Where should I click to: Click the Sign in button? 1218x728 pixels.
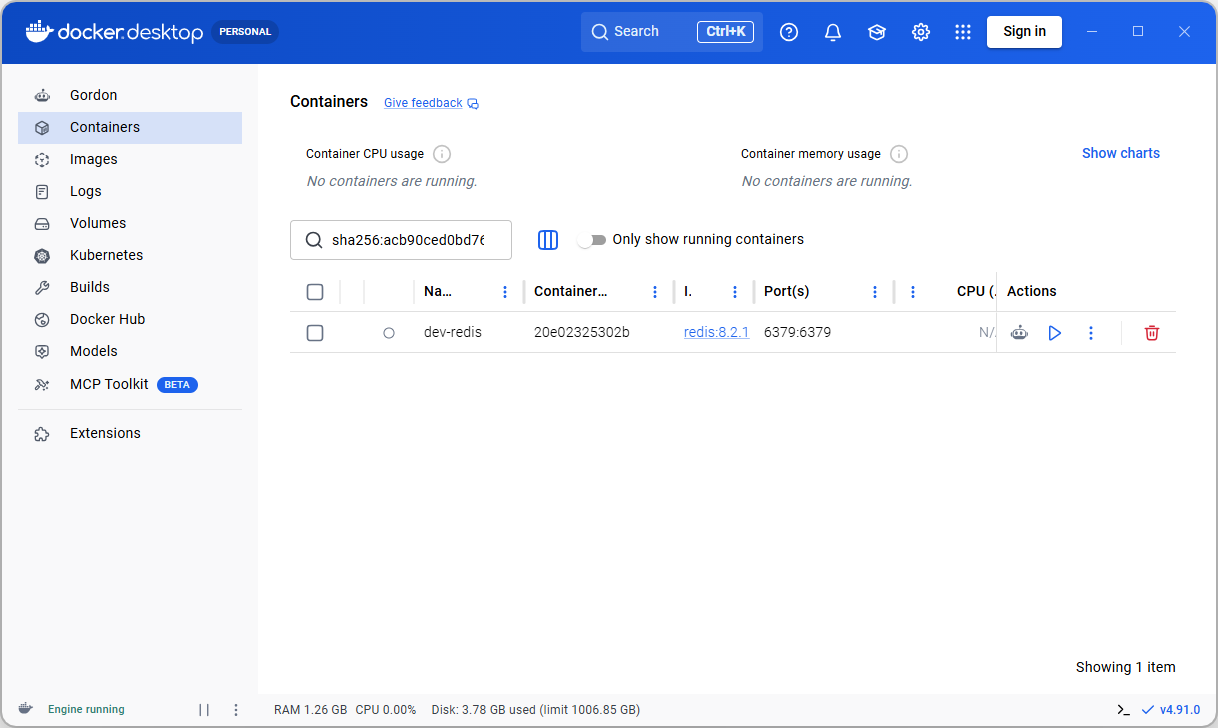click(x=1025, y=32)
